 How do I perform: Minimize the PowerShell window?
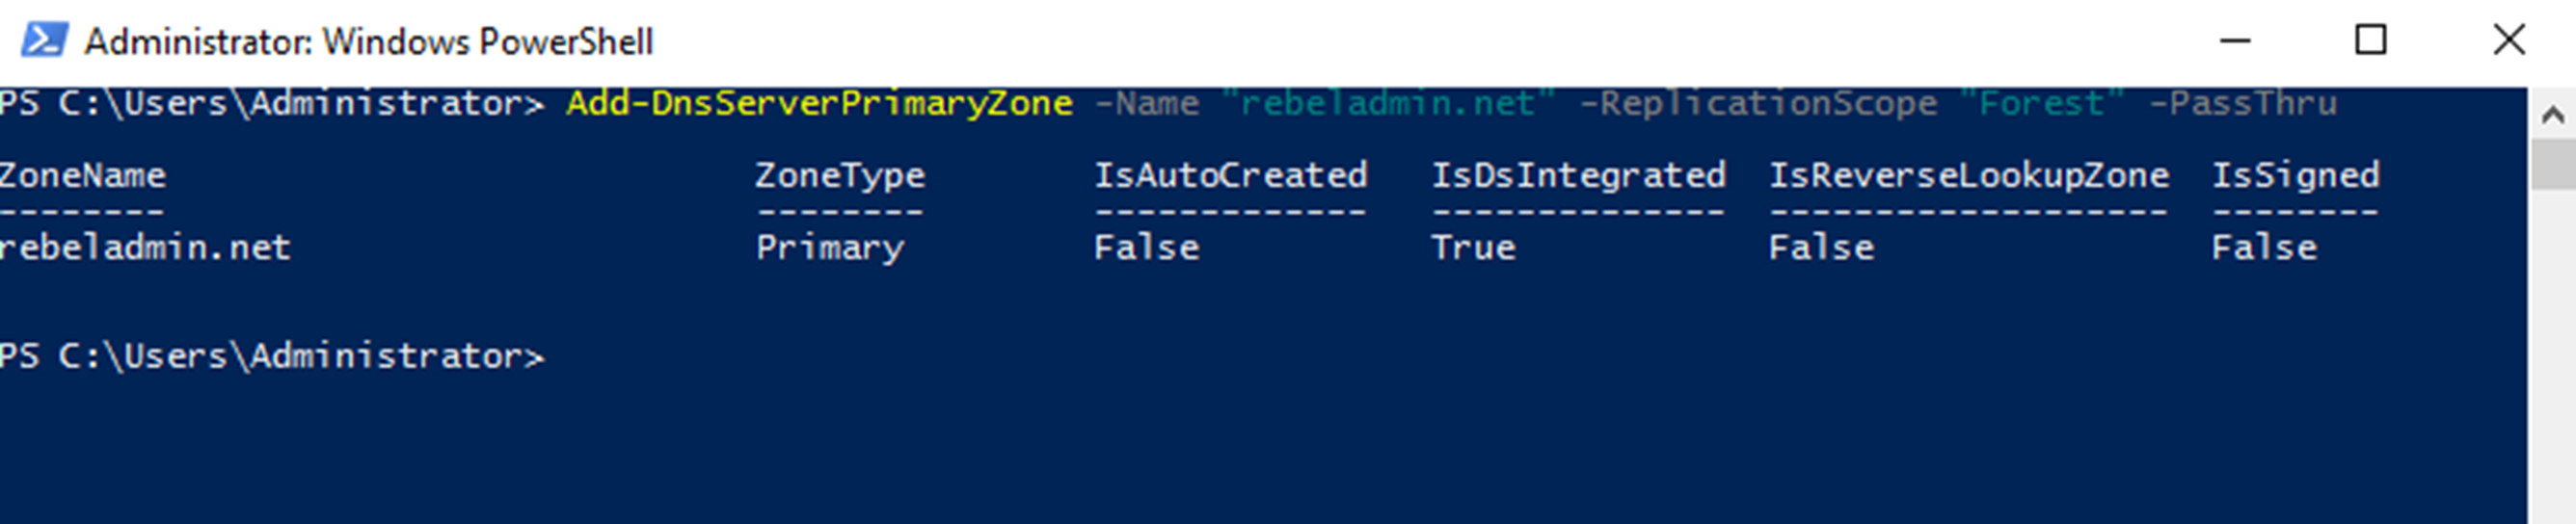point(2234,41)
